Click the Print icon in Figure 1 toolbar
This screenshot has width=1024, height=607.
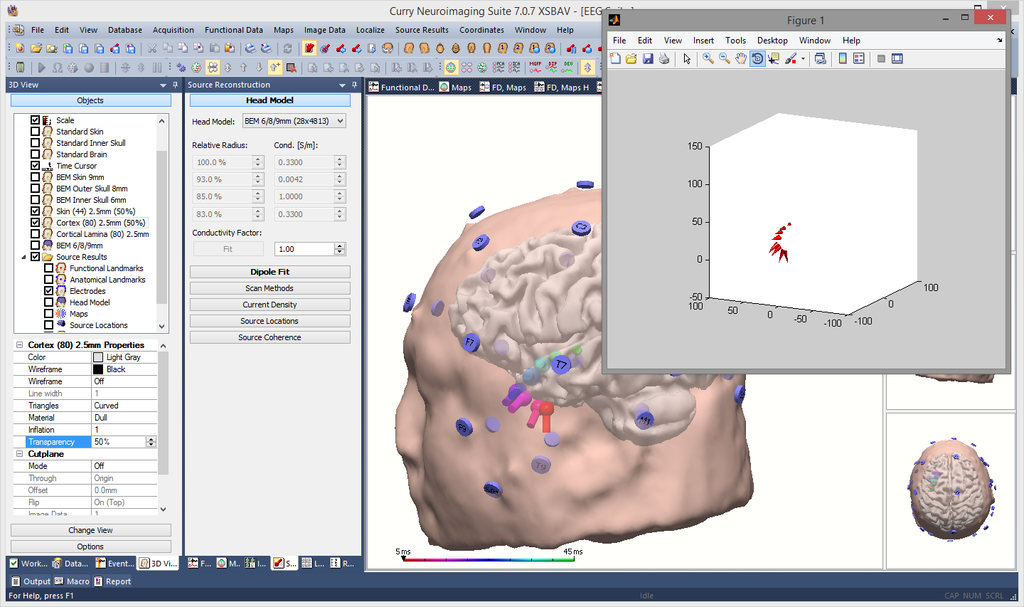click(664, 59)
